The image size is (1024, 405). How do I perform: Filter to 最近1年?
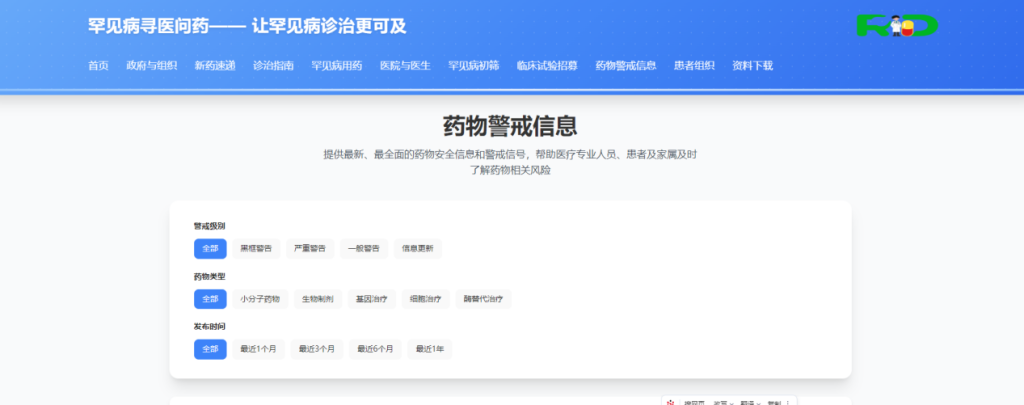tap(430, 349)
